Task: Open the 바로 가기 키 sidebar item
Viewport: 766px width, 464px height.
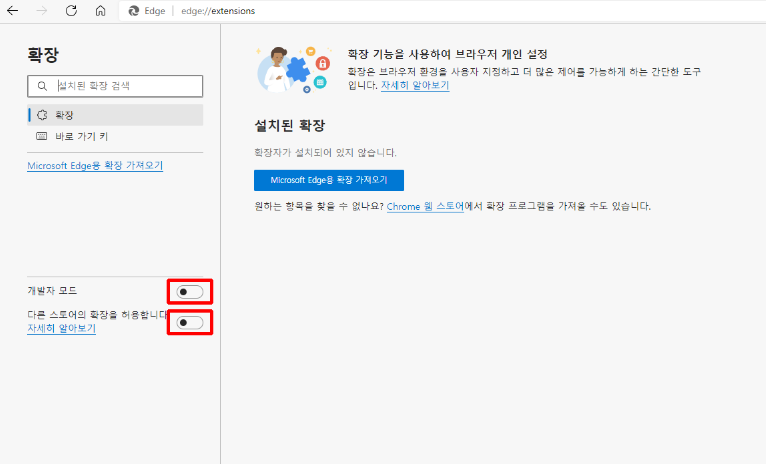Action: (115, 136)
